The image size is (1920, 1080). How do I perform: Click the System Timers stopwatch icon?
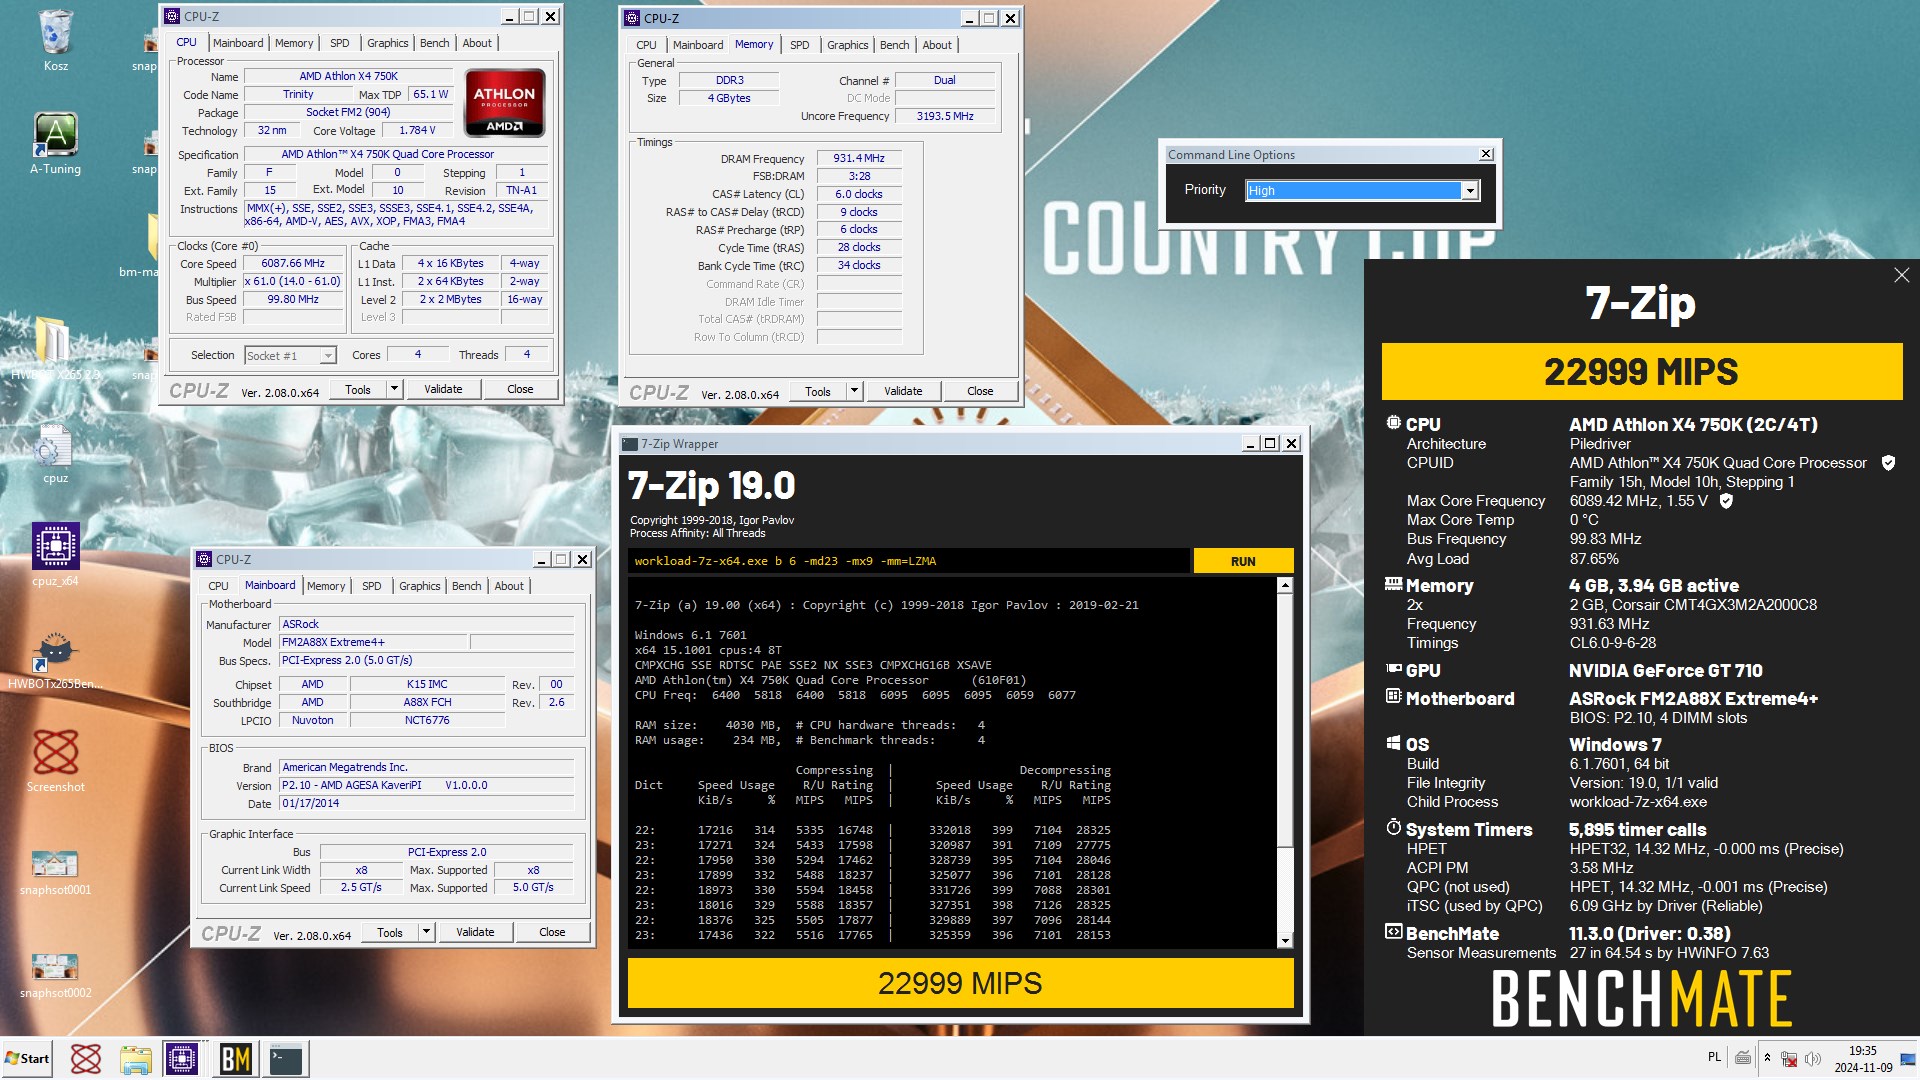(1393, 828)
